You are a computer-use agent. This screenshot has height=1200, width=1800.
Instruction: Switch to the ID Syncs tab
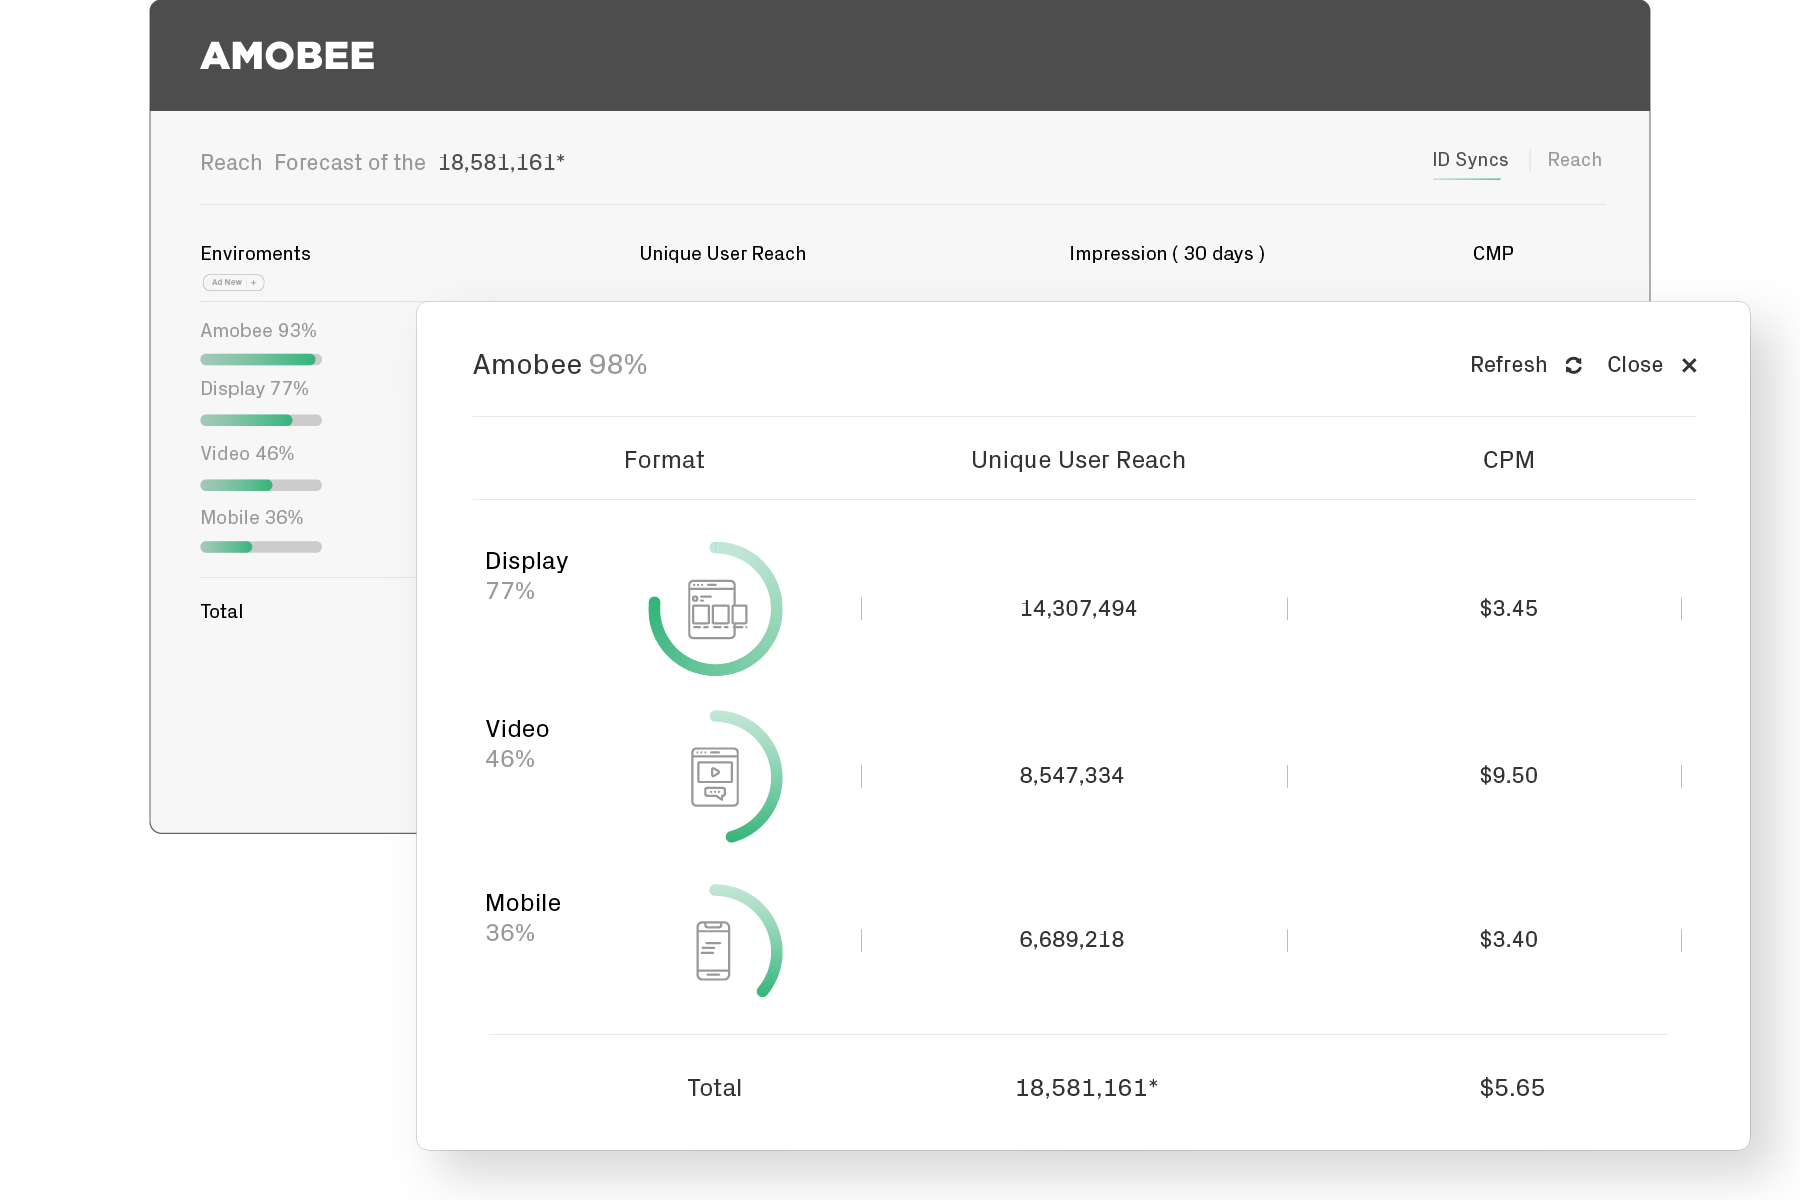pyautogui.click(x=1469, y=160)
